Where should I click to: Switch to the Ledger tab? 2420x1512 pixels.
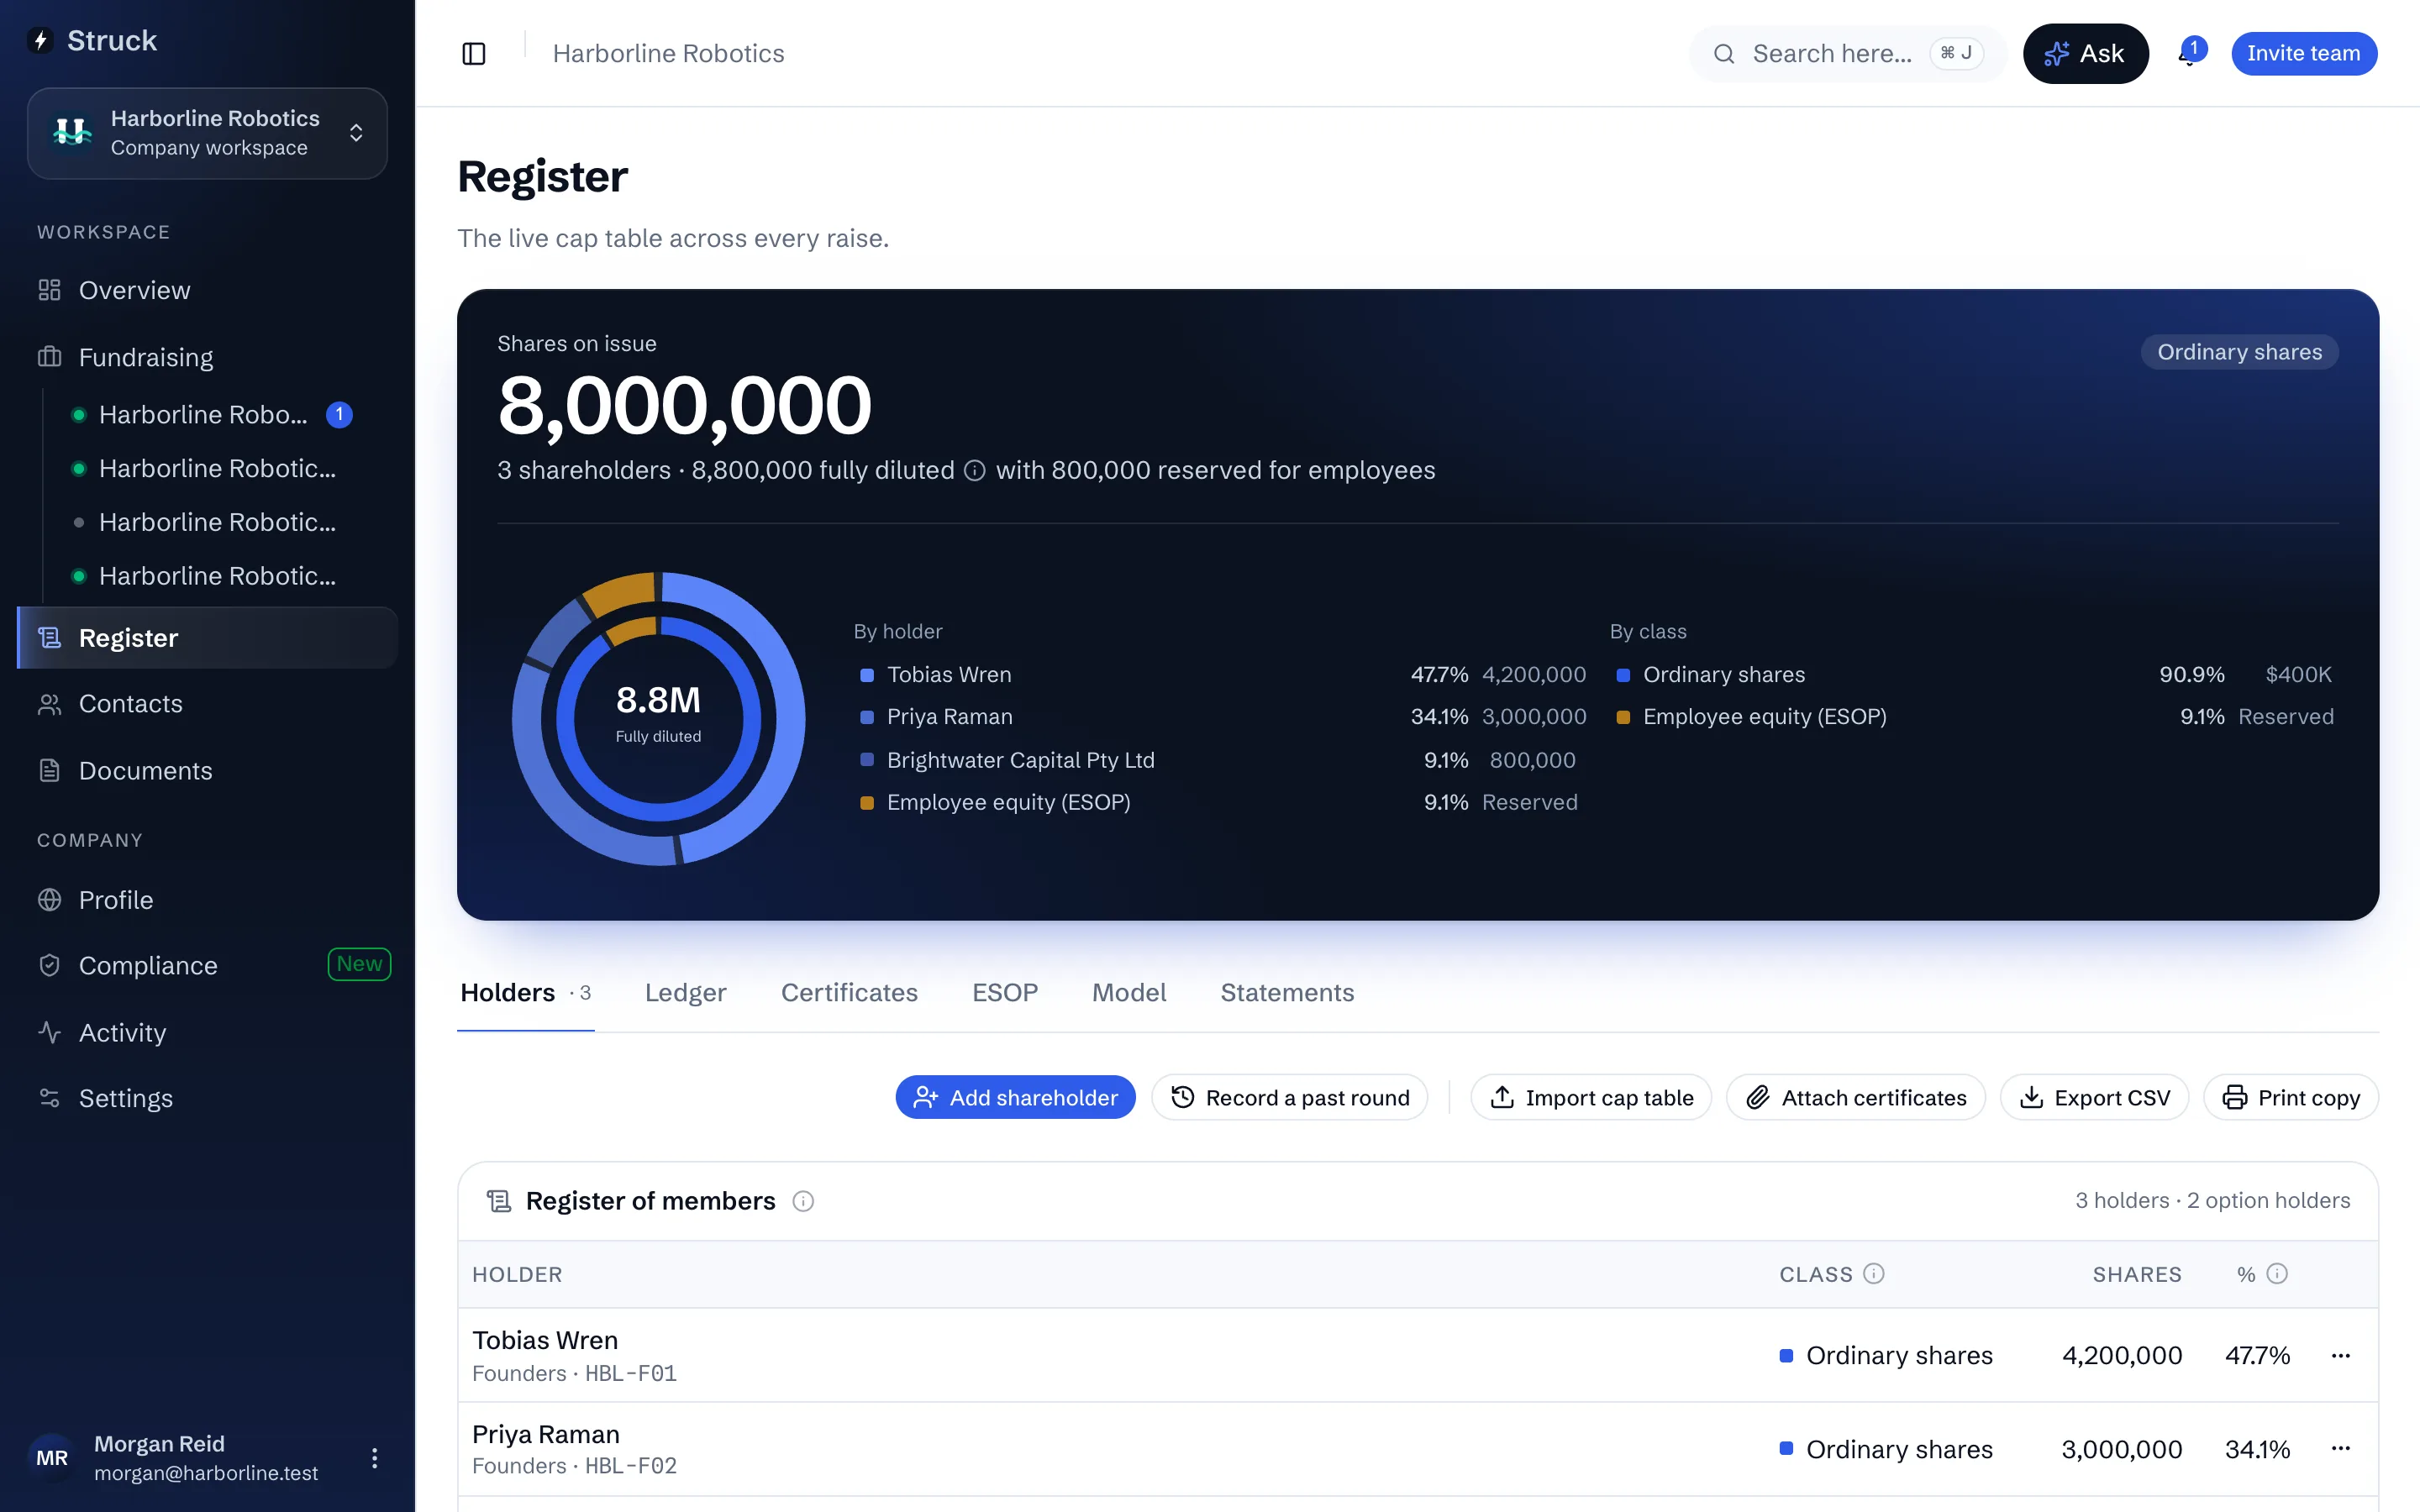pyautogui.click(x=685, y=993)
